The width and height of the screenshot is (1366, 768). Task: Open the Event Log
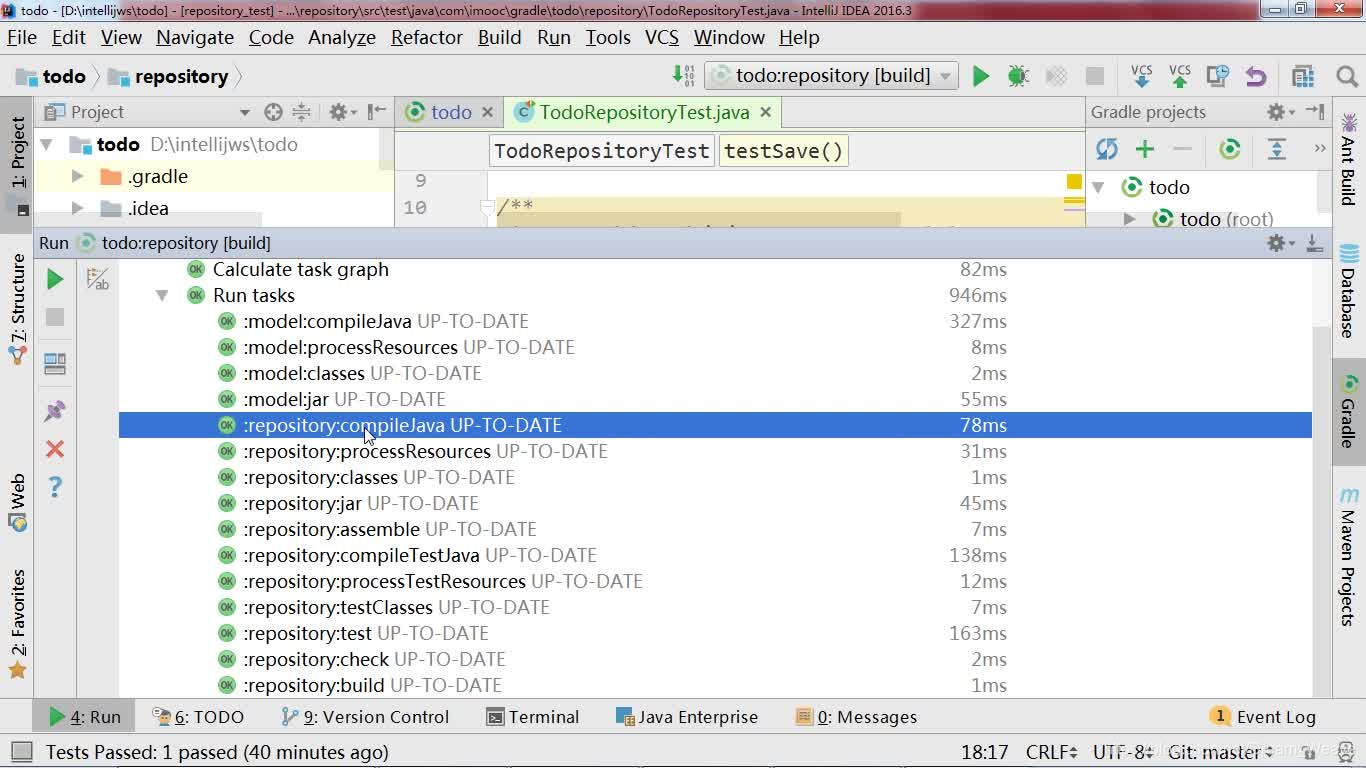pyautogui.click(x=1263, y=717)
